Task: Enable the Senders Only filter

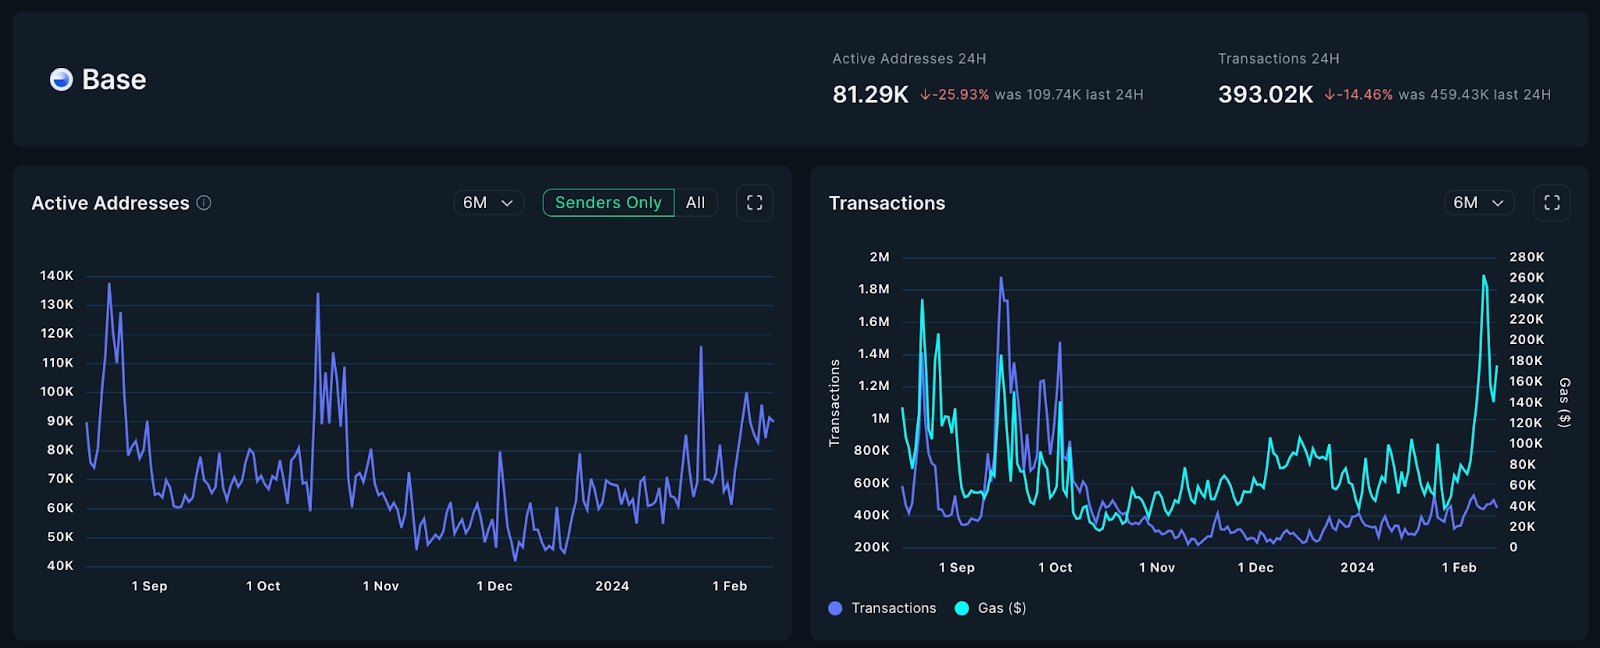Action: tap(608, 203)
